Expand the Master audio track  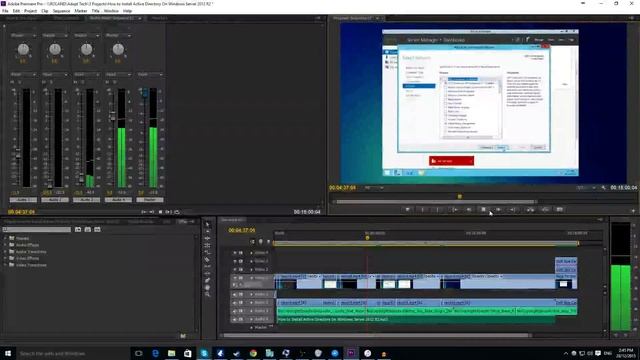coord(251,327)
